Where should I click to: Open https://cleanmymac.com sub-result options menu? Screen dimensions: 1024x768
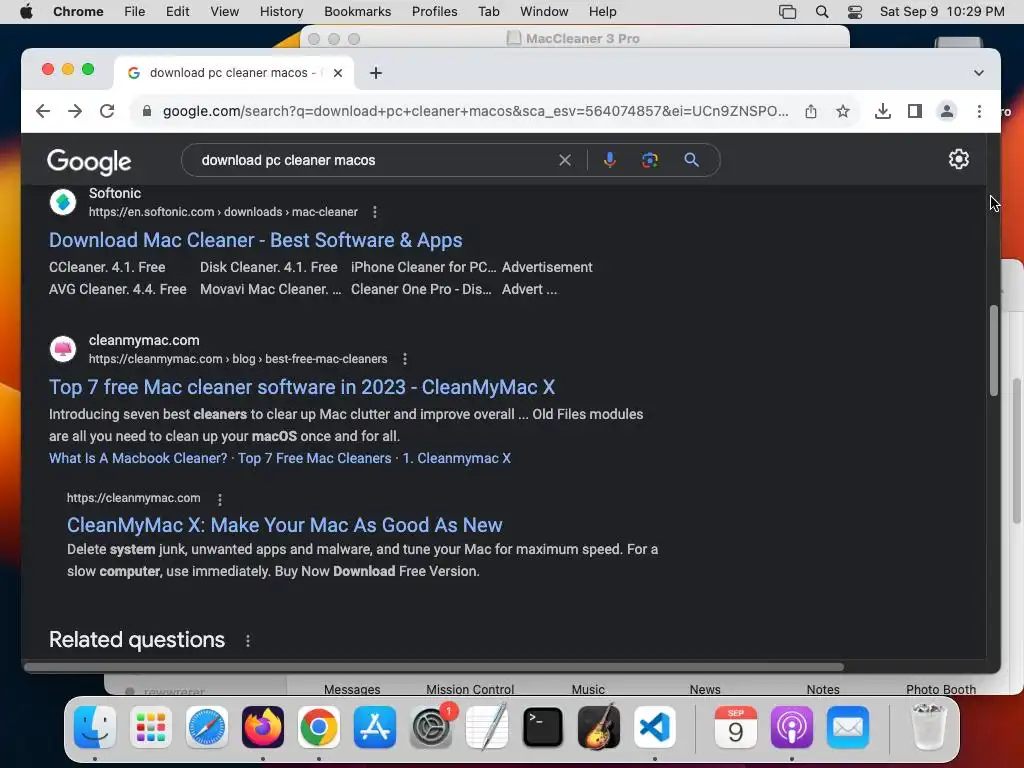pyautogui.click(x=219, y=499)
